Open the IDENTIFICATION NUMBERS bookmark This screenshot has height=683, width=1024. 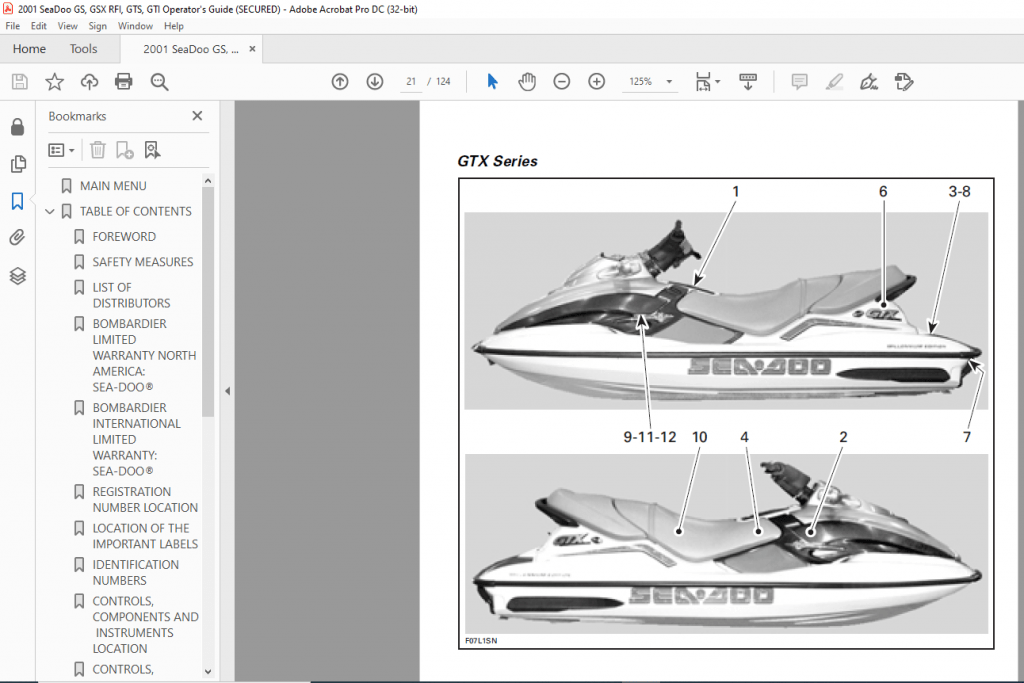(x=135, y=573)
